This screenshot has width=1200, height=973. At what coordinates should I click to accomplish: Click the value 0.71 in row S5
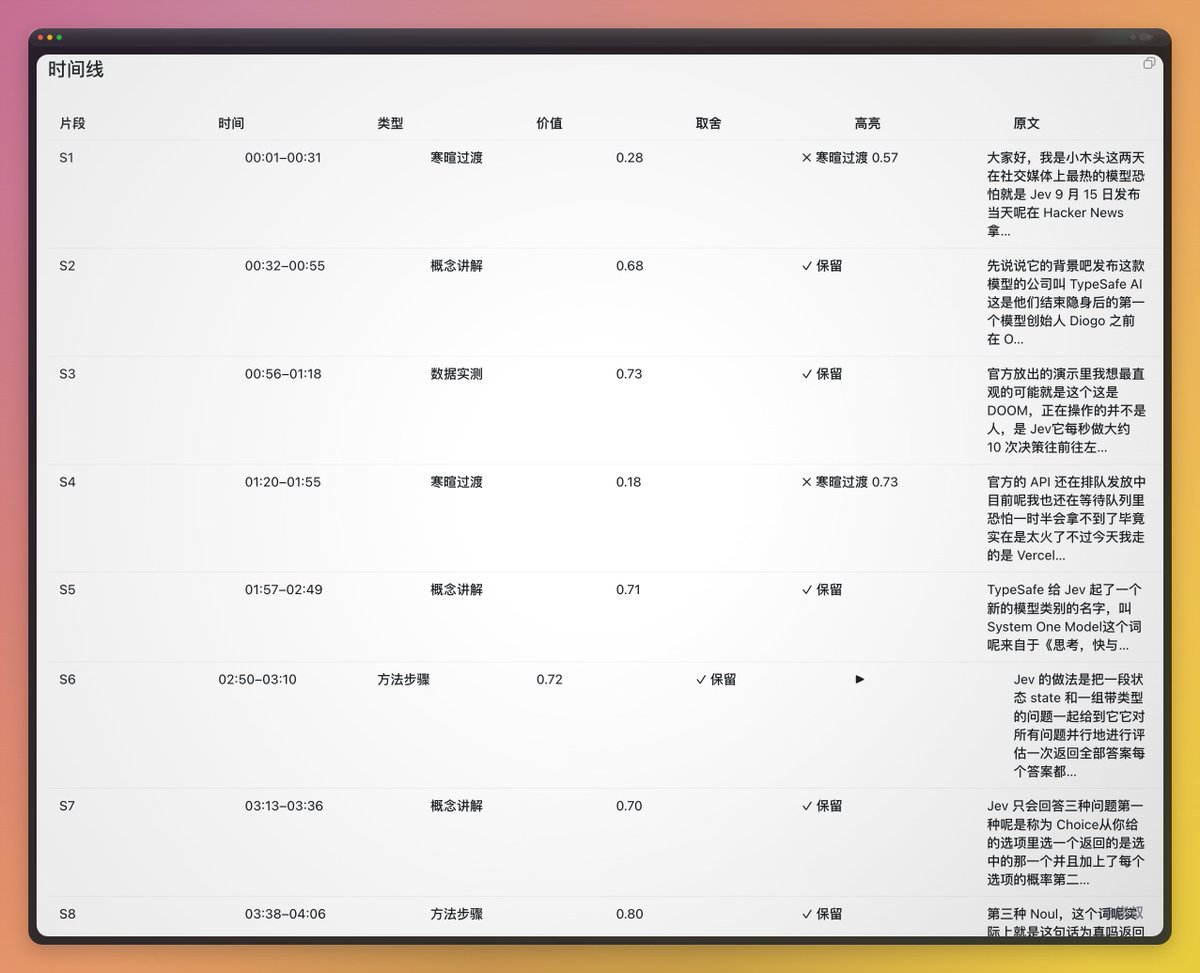[x=629, y=590]
